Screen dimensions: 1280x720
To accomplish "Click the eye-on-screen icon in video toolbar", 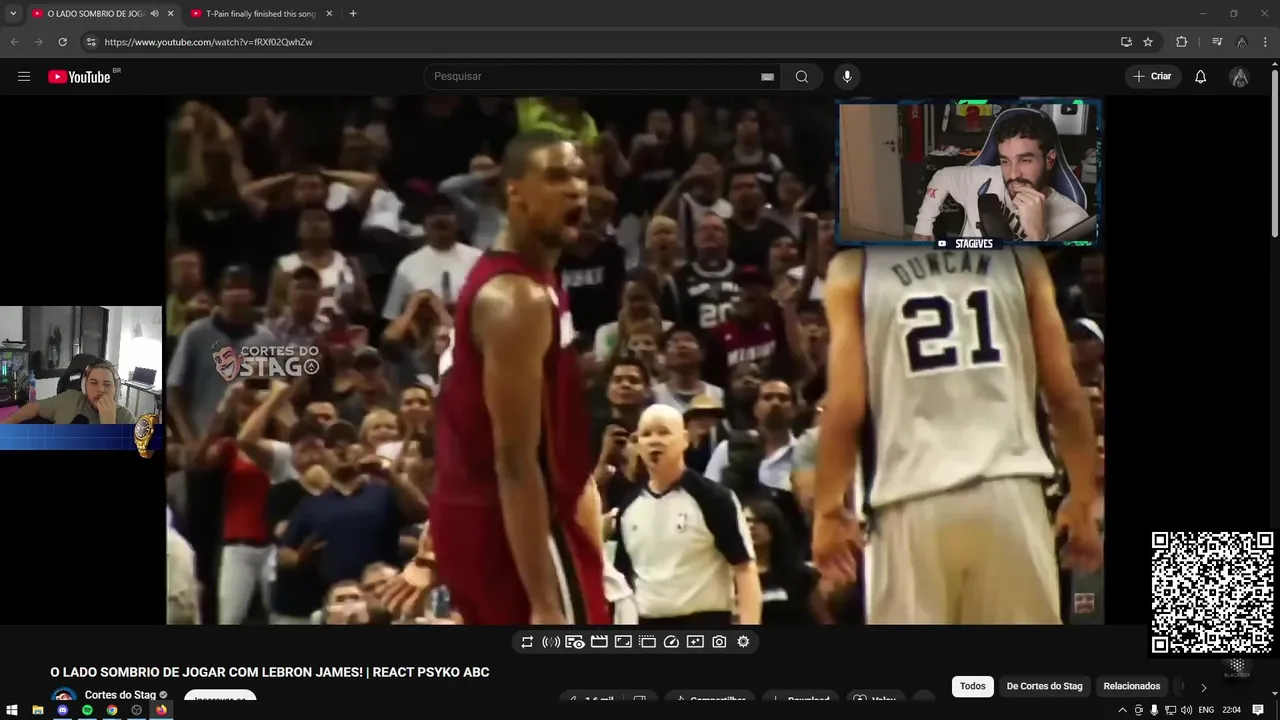I will click(575, 642).
